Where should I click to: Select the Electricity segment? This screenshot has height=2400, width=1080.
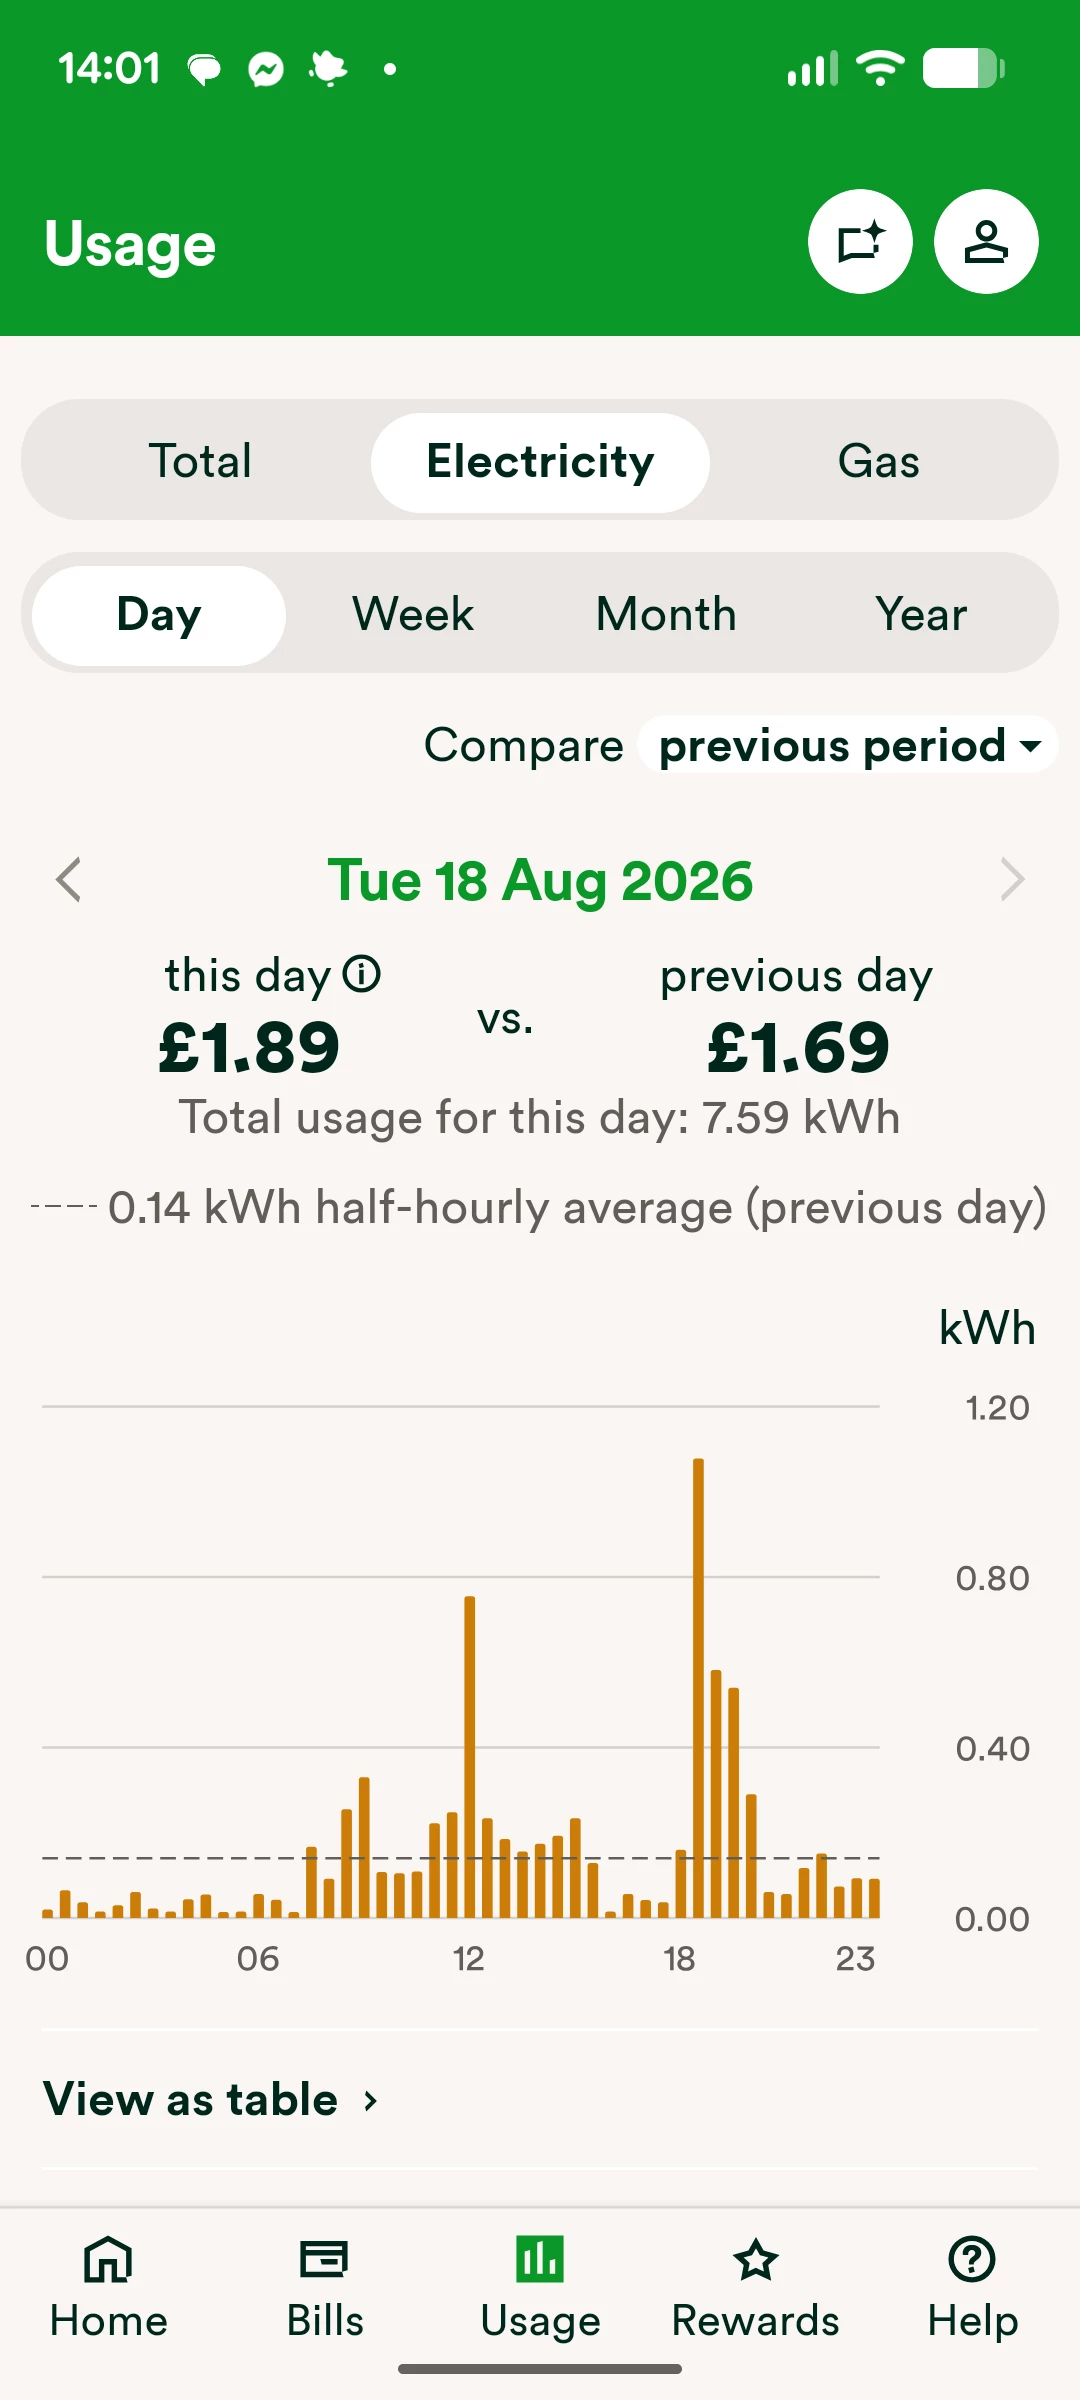[540, 462]
